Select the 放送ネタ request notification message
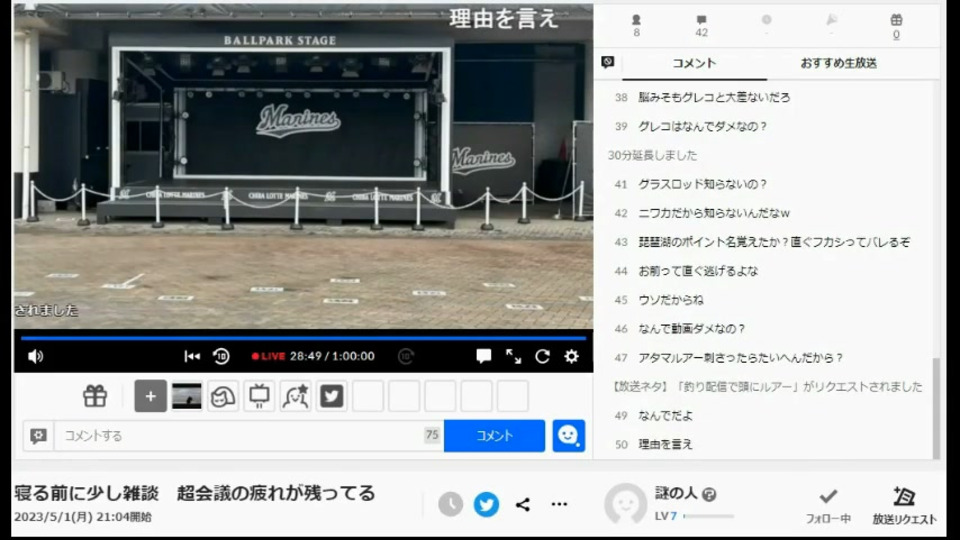 767,387
